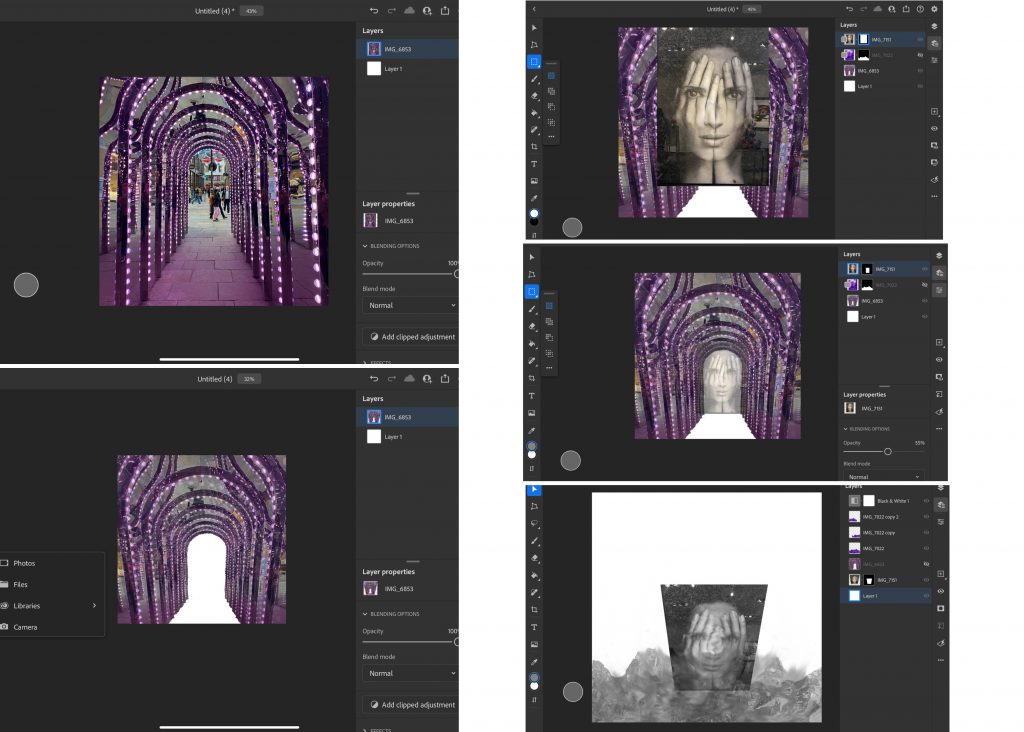
Task: Click the Opacity slider set to 55%
Action: click(x=888, y=451)
